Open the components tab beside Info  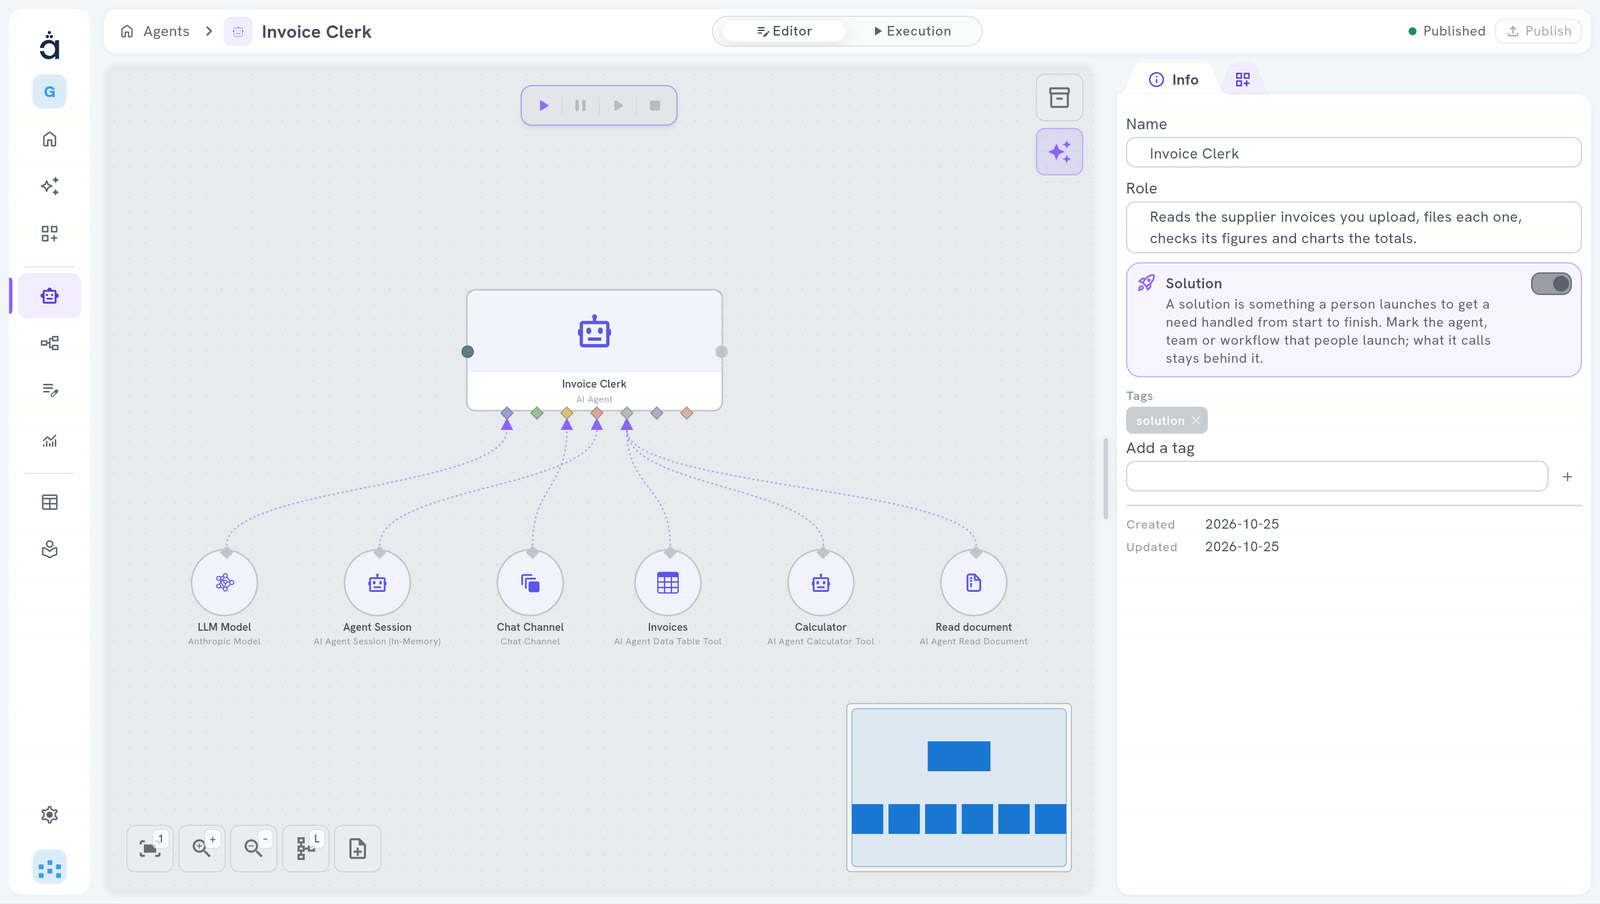pos(1242,80)
